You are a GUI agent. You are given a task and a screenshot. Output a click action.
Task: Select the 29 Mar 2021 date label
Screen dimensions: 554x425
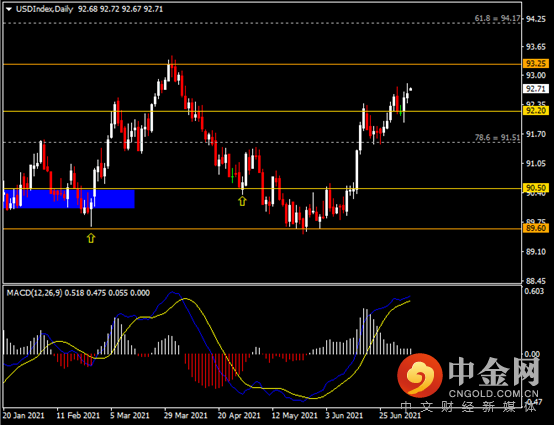(x=185, y=415)
